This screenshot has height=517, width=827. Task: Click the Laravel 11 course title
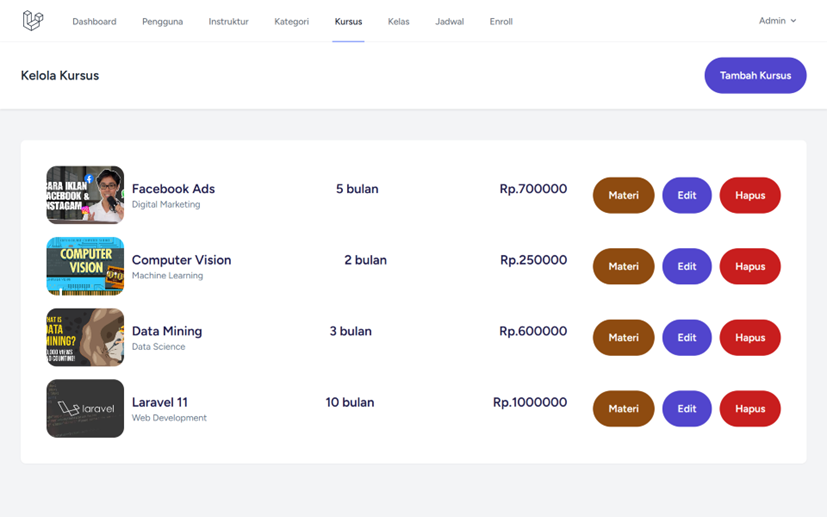coord(160,403)
